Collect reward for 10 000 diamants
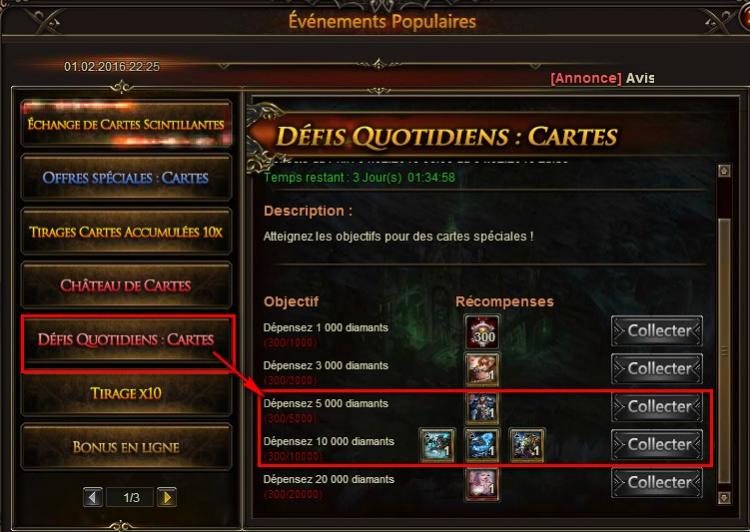The image size is (750, 532). [657, 444]
